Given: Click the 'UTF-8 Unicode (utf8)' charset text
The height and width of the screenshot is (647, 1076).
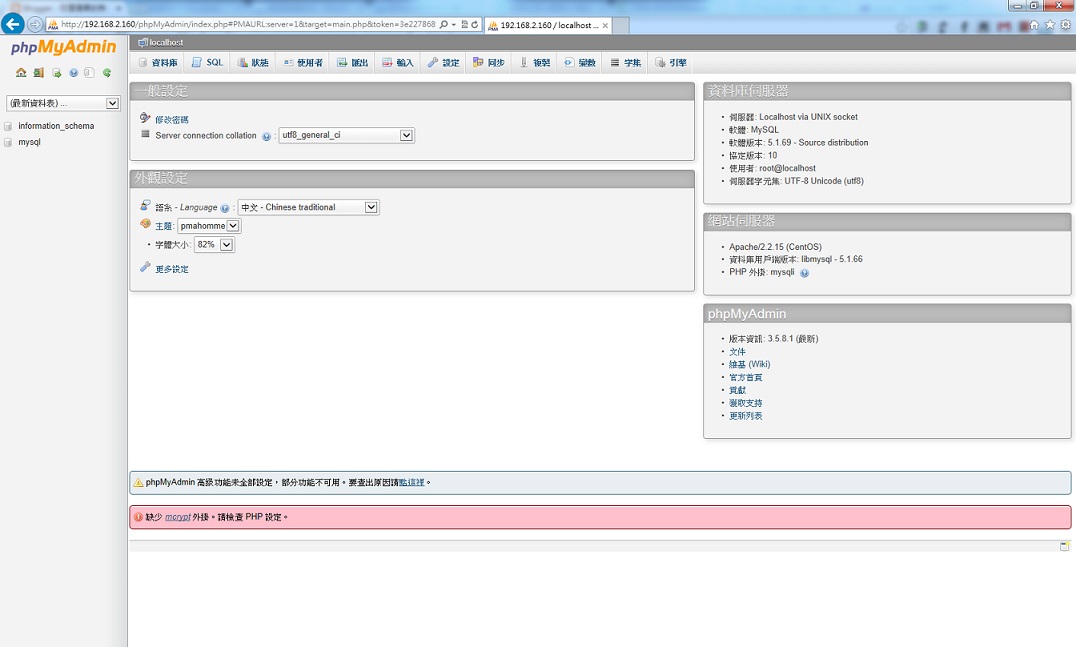Looking at the screenshot, I should tap(824, 182).
